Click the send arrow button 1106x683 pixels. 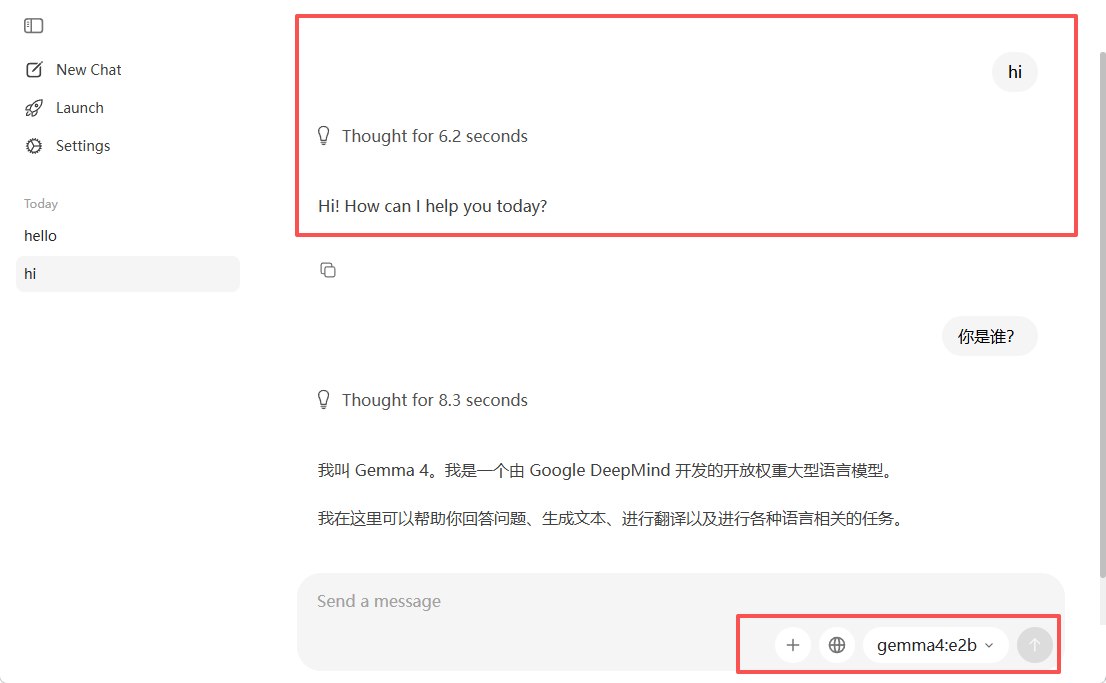tap(1035, 645)
